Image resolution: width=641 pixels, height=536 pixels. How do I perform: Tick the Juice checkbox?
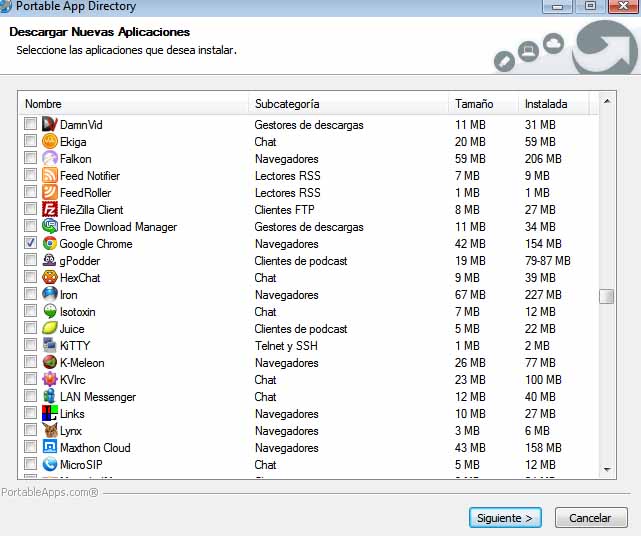click(x=30, y=328)
